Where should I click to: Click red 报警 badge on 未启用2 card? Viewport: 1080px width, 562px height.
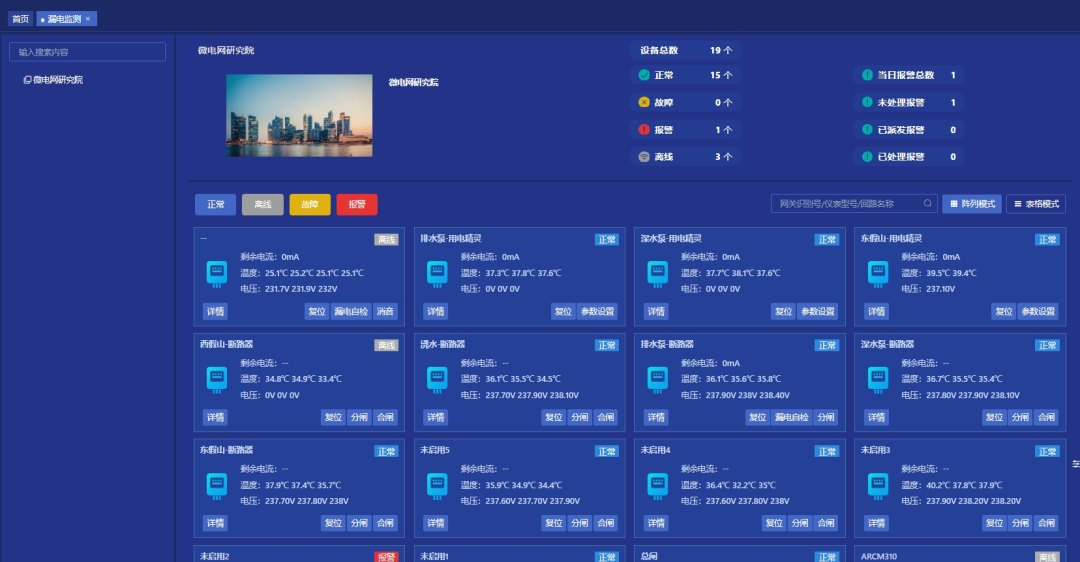click(386, 556)
